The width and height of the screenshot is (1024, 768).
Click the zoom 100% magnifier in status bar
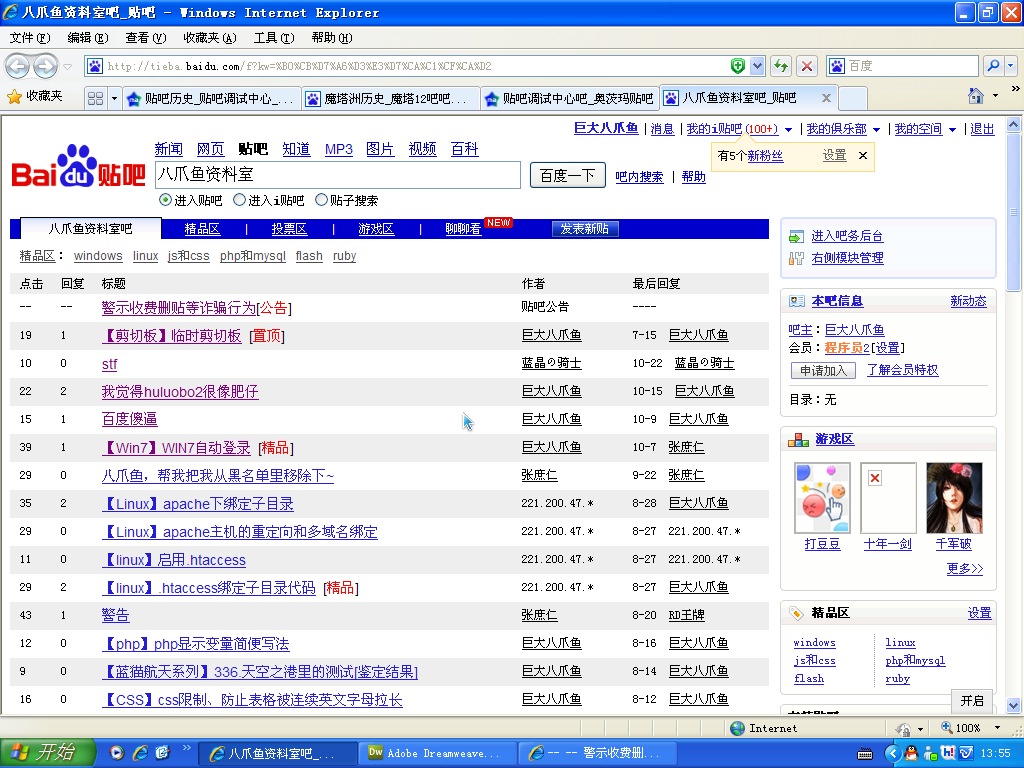click(946, 727)
